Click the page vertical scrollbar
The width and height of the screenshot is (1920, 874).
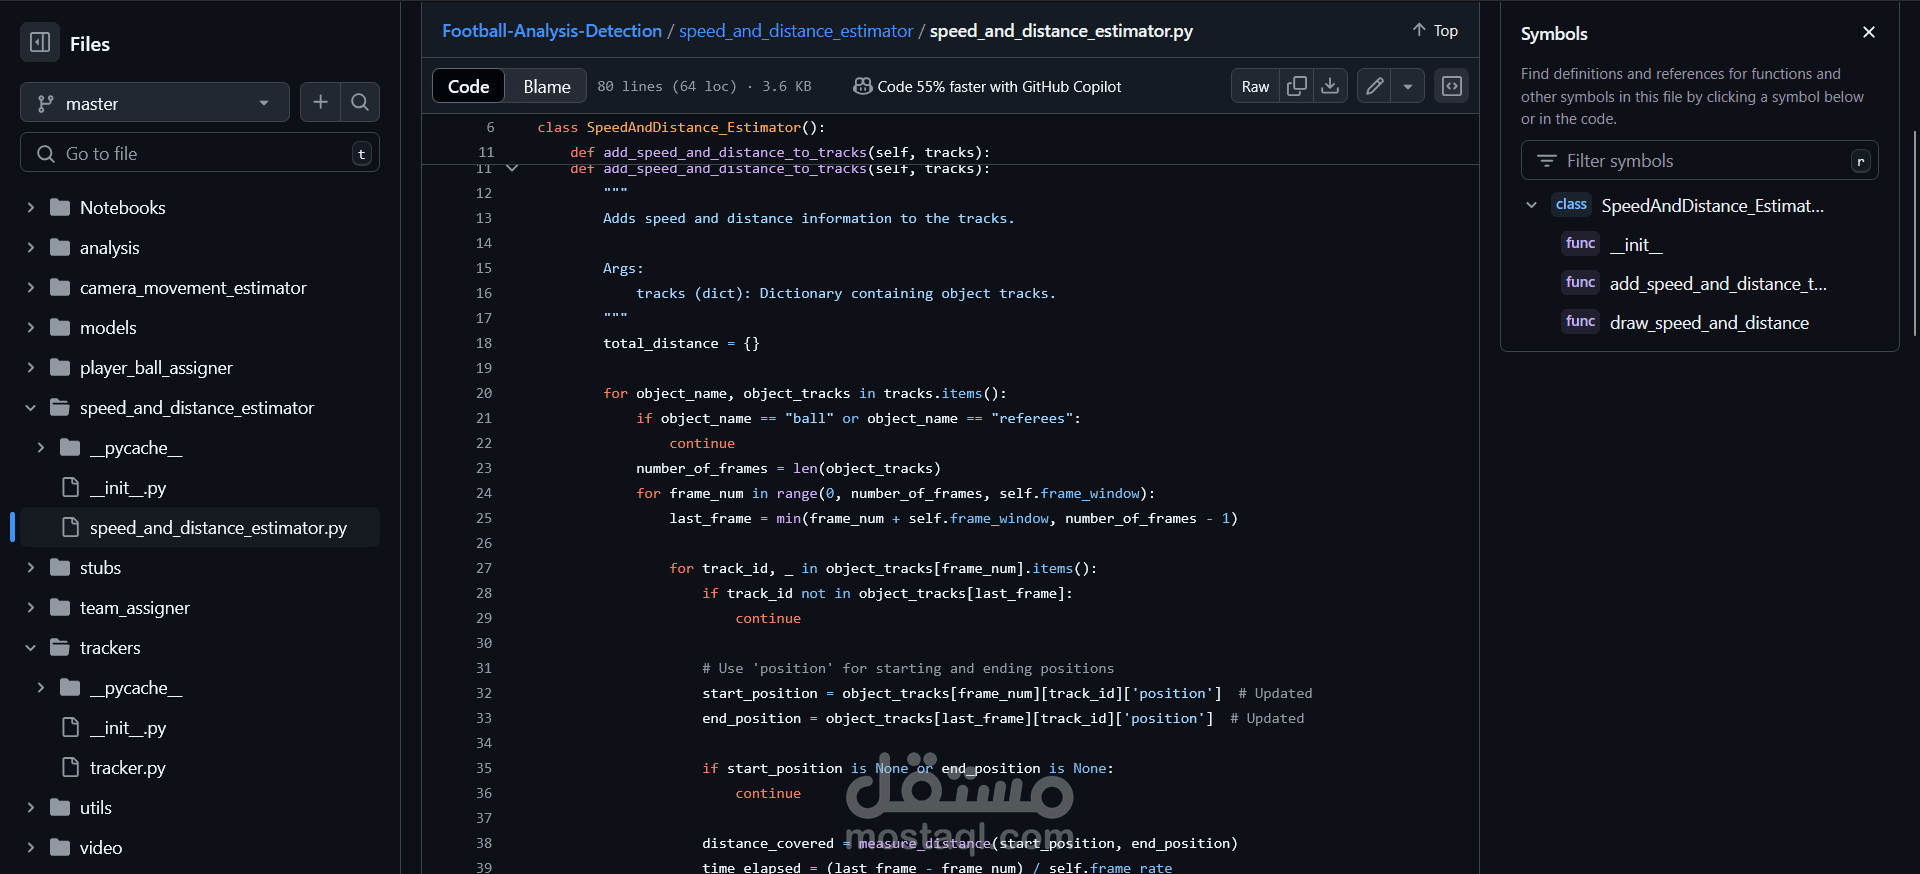1914,232
